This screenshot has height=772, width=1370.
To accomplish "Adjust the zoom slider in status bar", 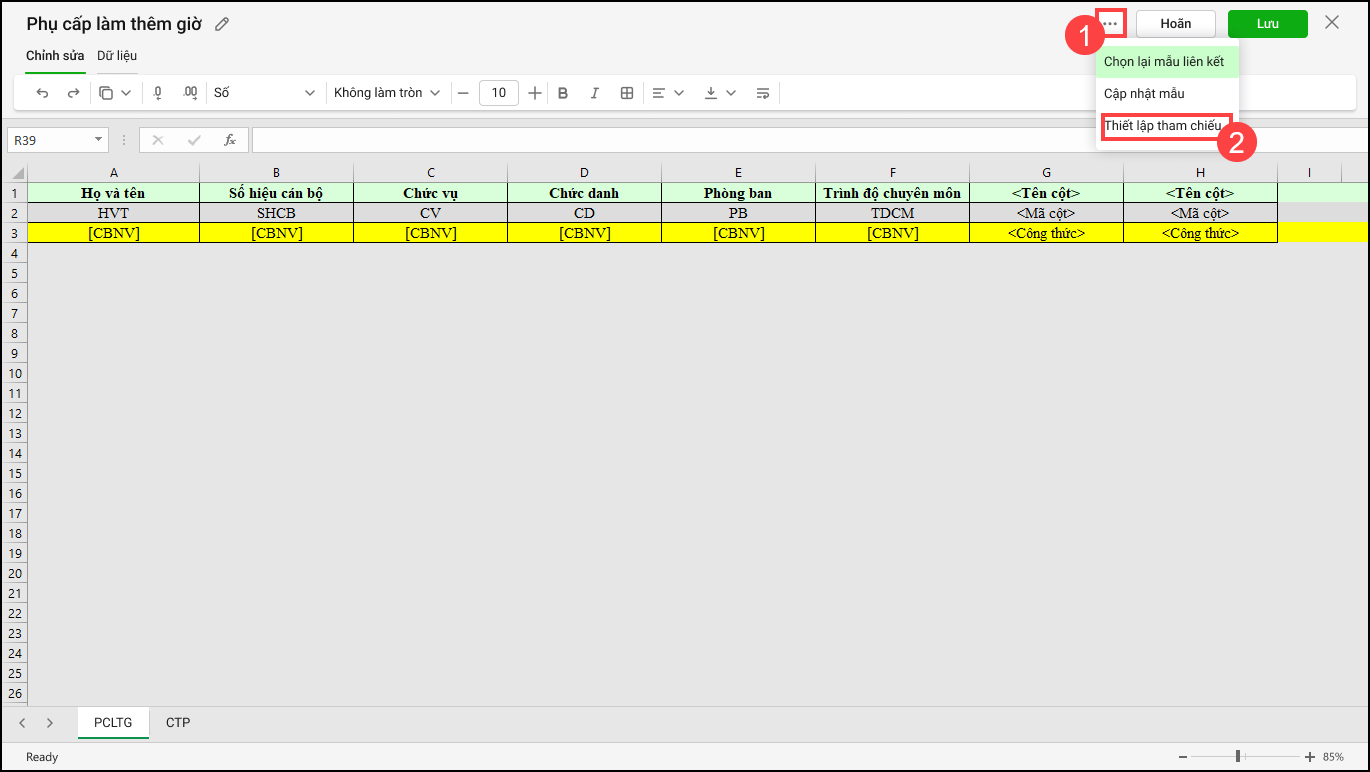I will point(1238,757).
